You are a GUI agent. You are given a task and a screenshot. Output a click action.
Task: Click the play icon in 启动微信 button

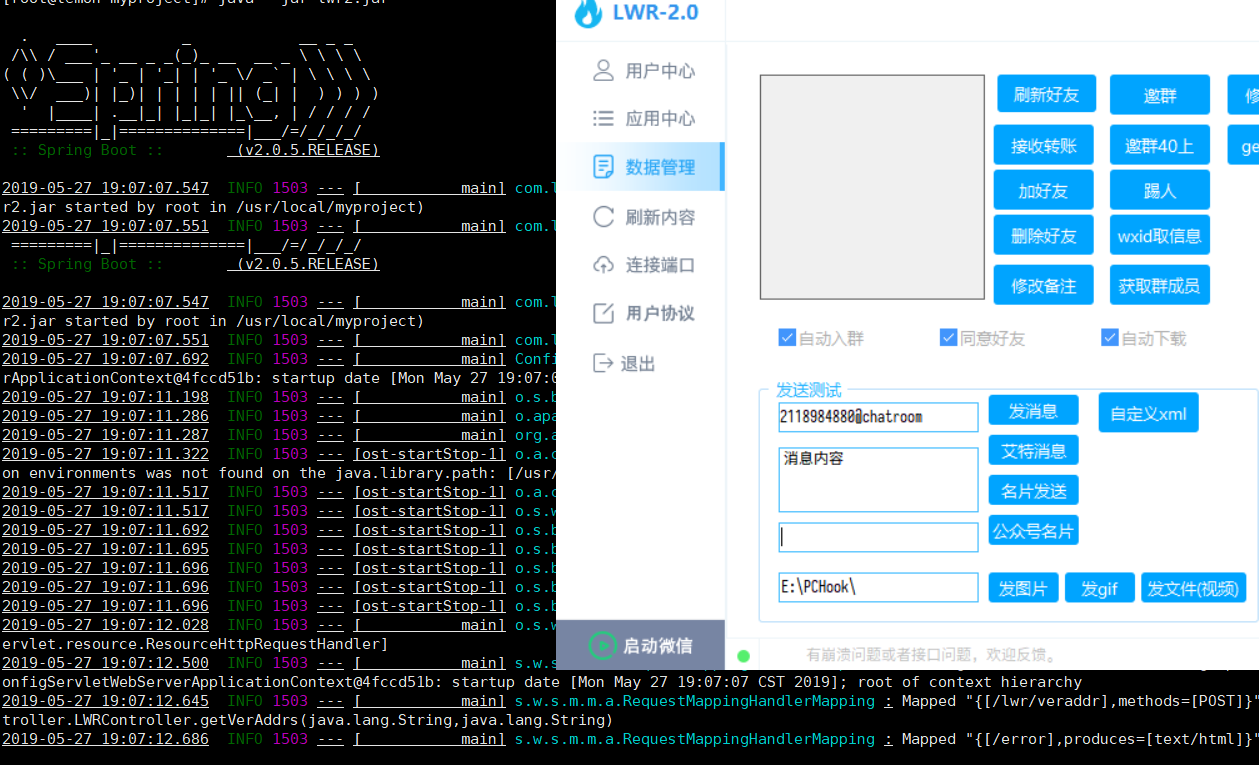point(602,645)
